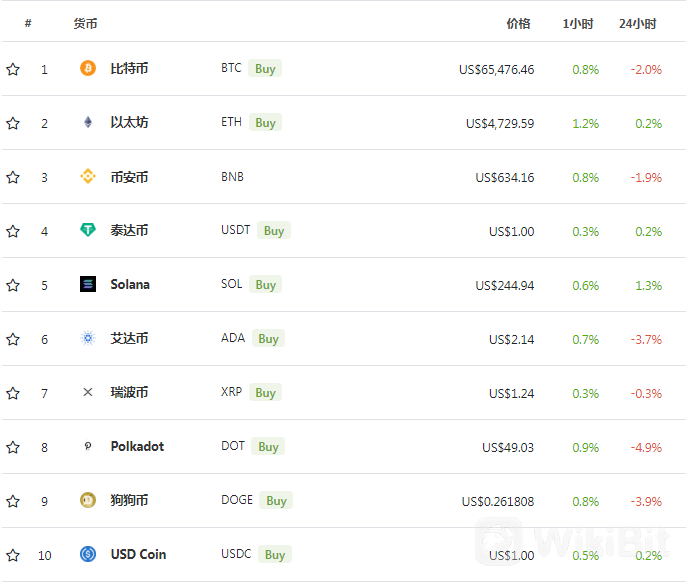This screenshot has width=686, height=584.
Task: Click the Buy button next to BTC
Action: pos(265,68)
